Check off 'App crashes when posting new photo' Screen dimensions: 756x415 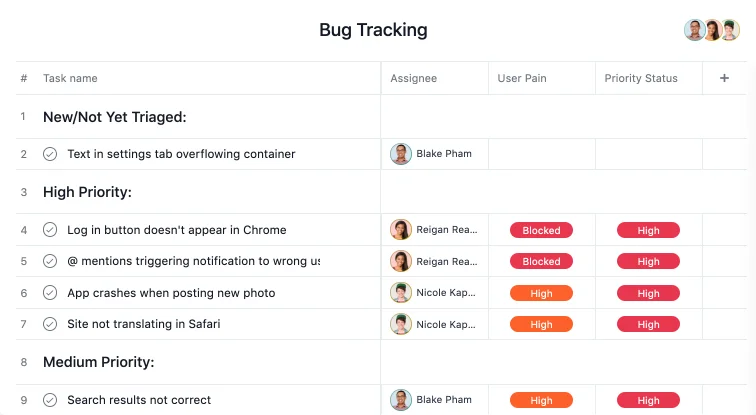pos(50,293)
